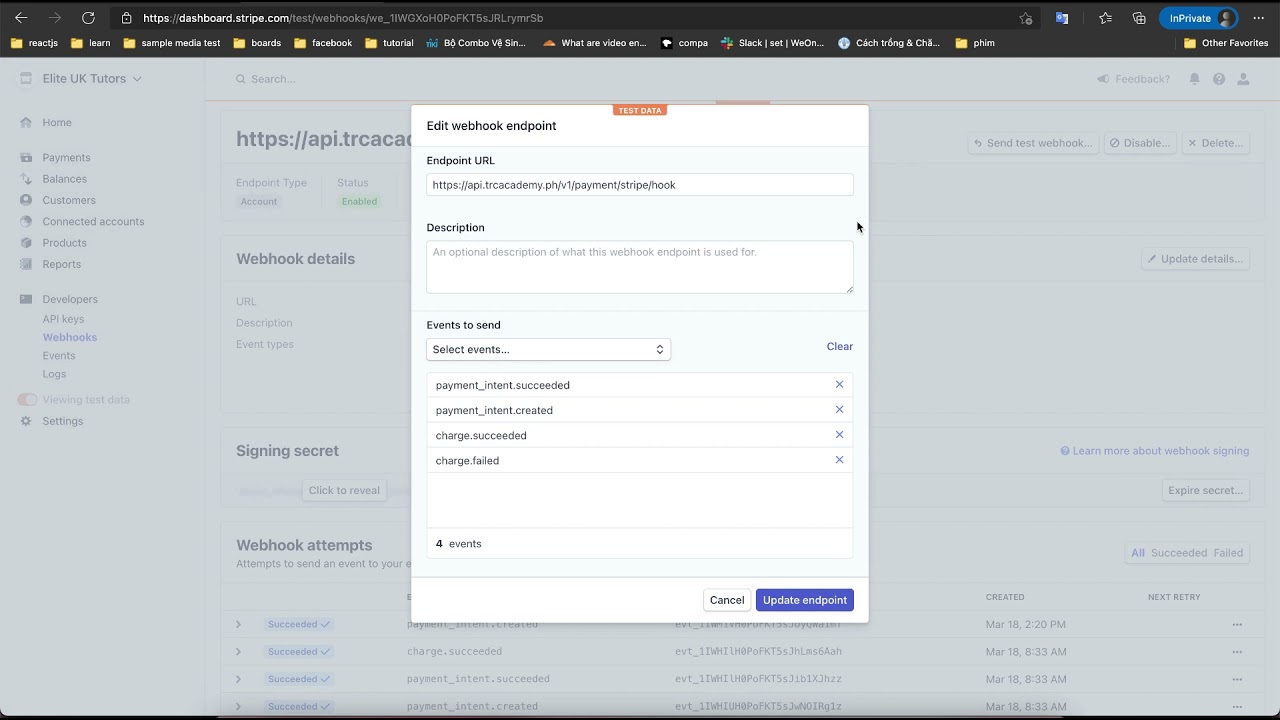1280x720 pixels.
Task: Open help question mark icon
Action: tap(1219, 79)
